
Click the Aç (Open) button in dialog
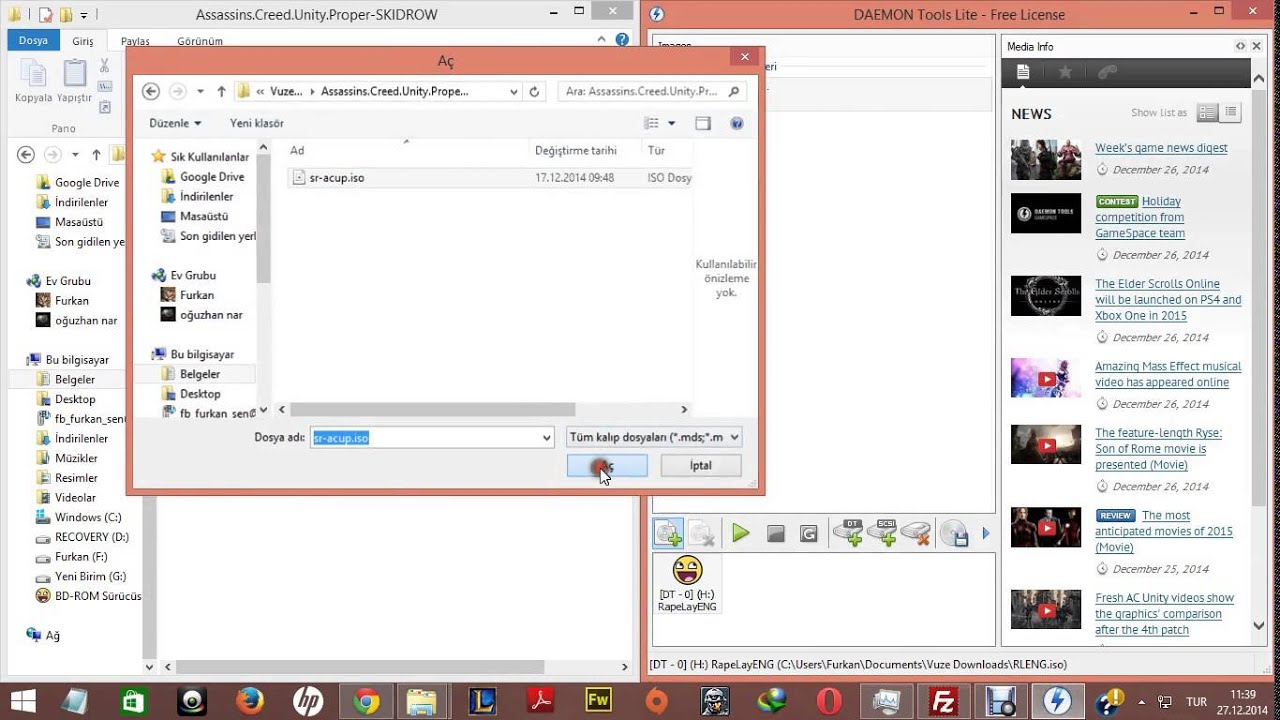click(x=607, y=466)
